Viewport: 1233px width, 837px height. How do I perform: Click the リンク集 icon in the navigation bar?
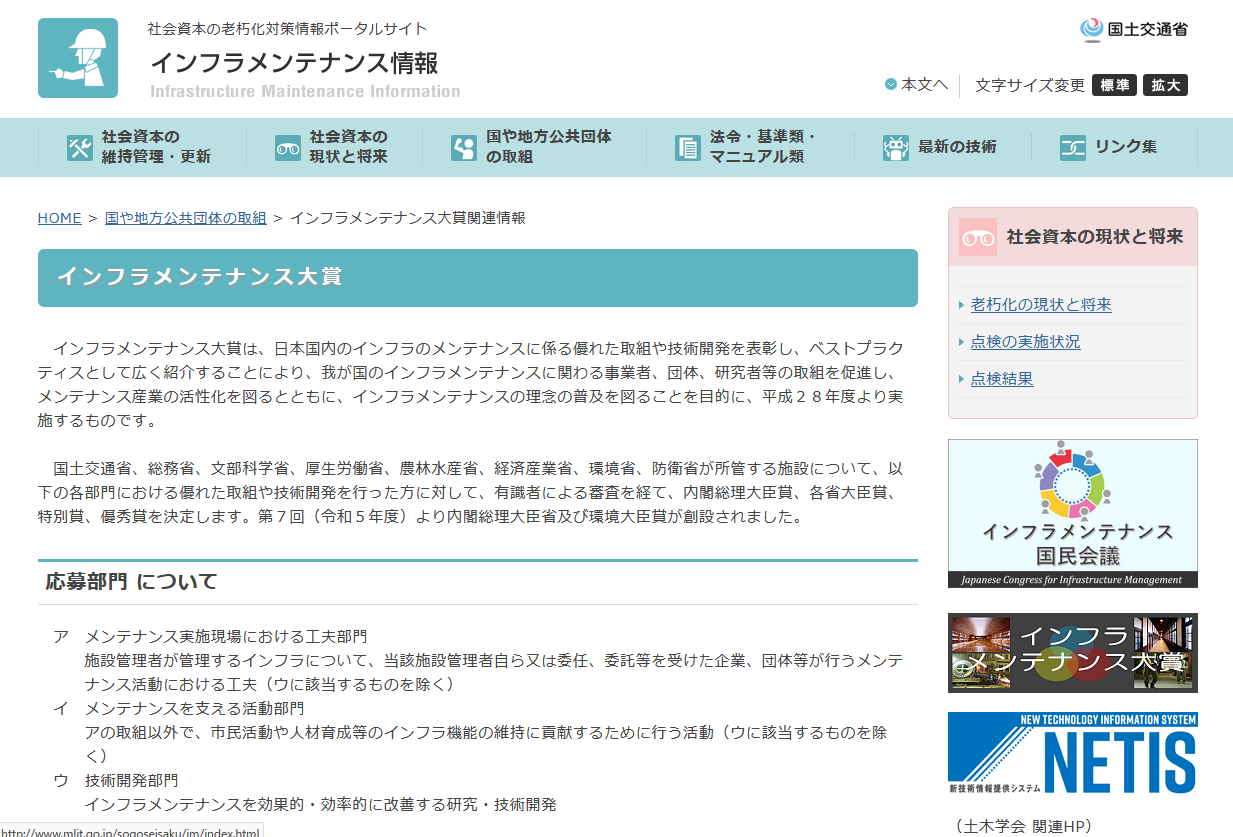pos(1073,147)
